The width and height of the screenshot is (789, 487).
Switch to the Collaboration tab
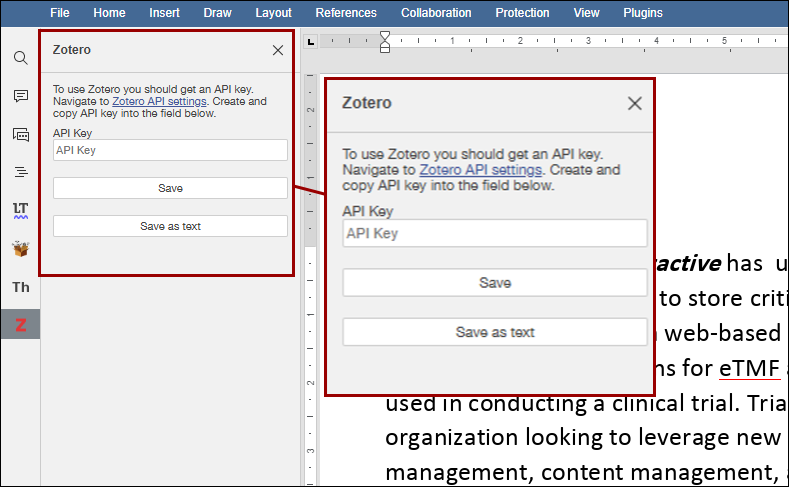(436, 13)
